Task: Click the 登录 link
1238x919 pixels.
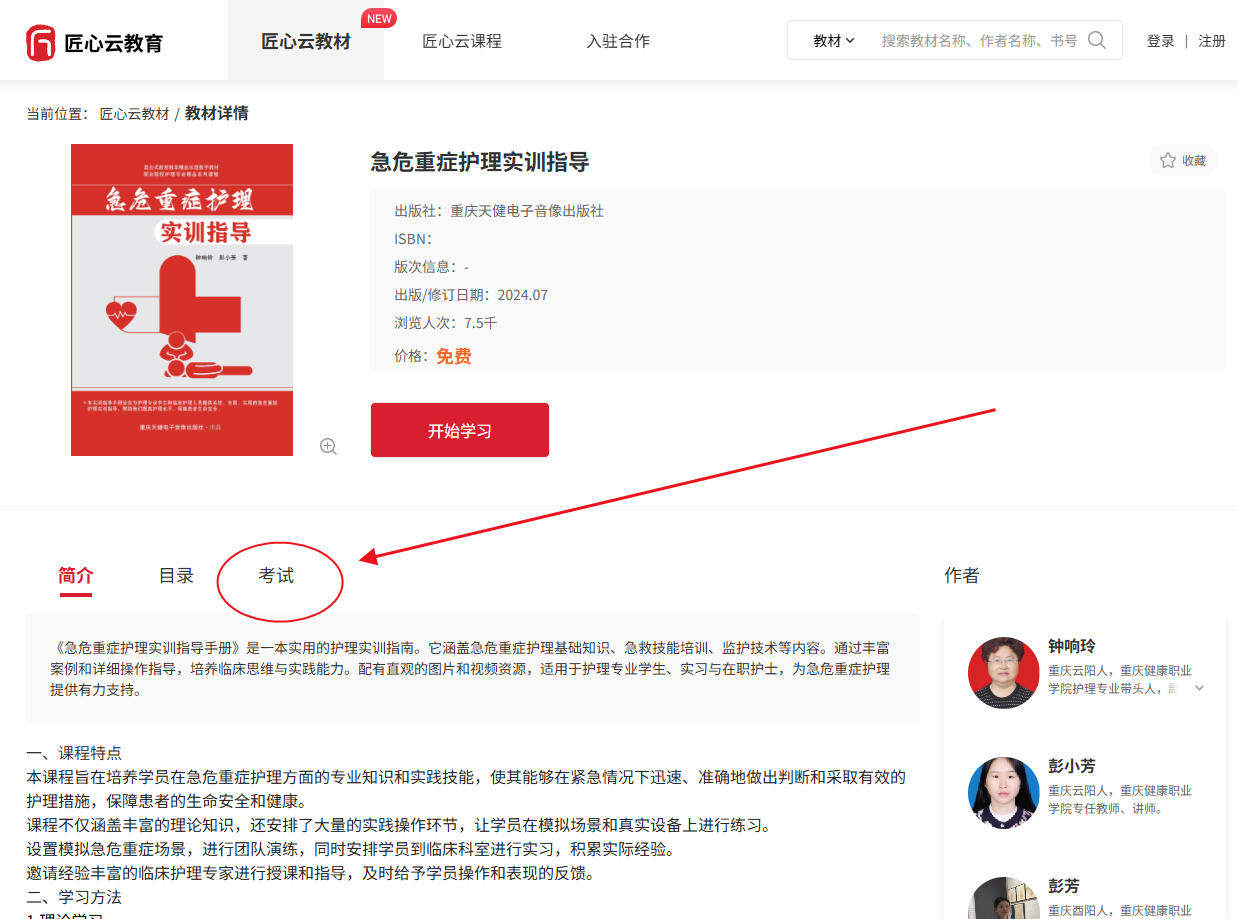Action: click(1161, 41)
